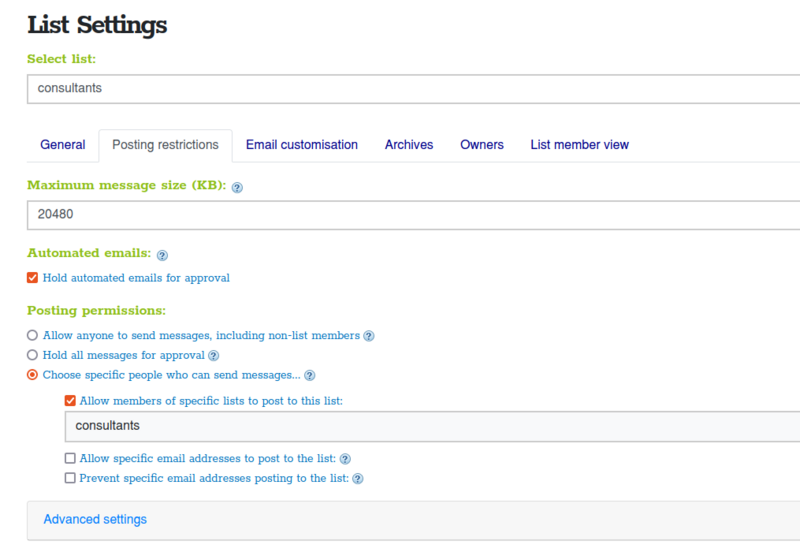This screenshot has width=800, height=552.
Task: Open the Email customisation tab
Action: click(x=302, y=145)
